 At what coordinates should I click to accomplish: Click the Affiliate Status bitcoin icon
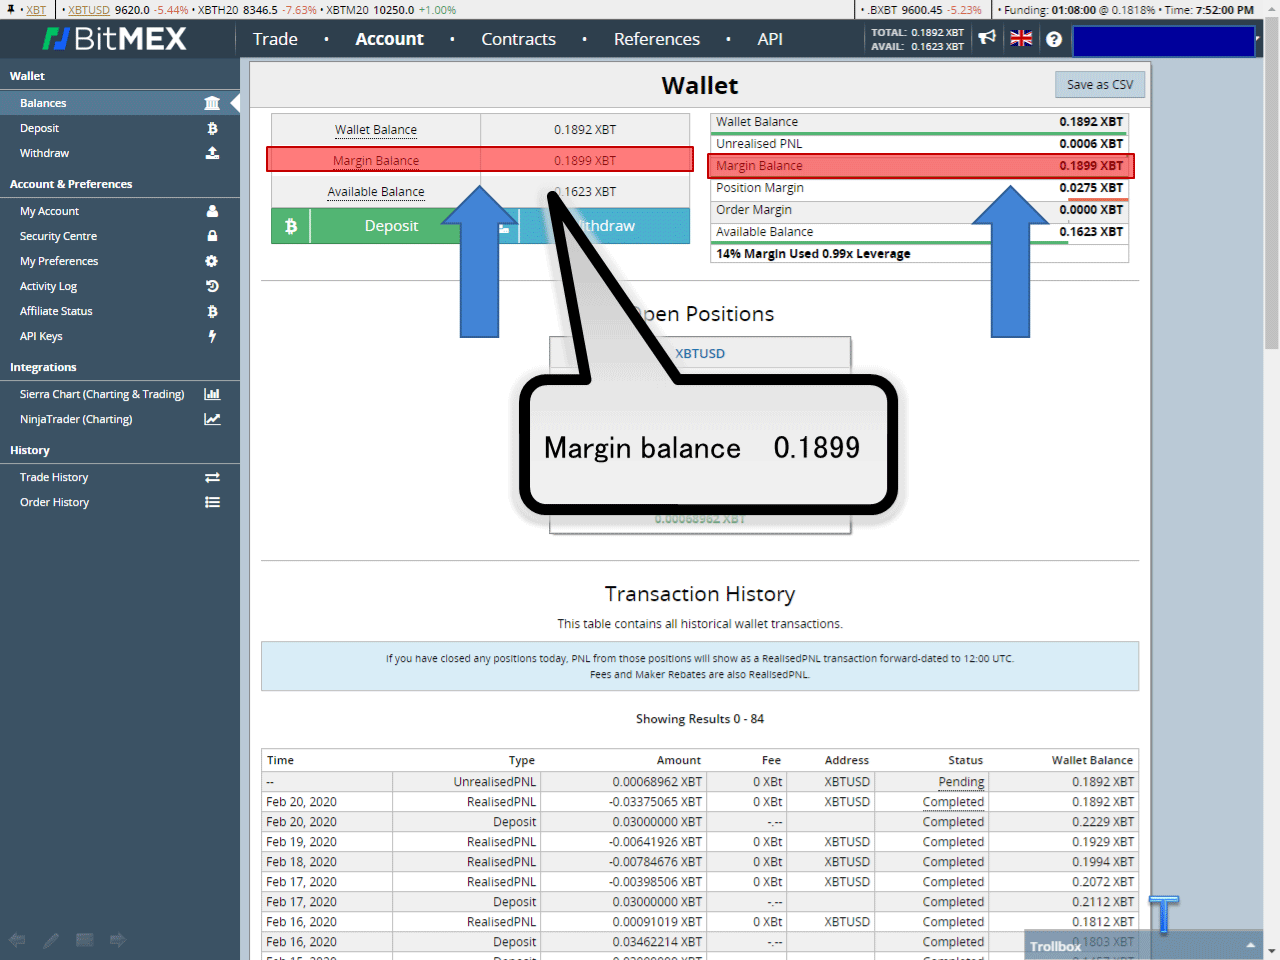click(212, 311)
